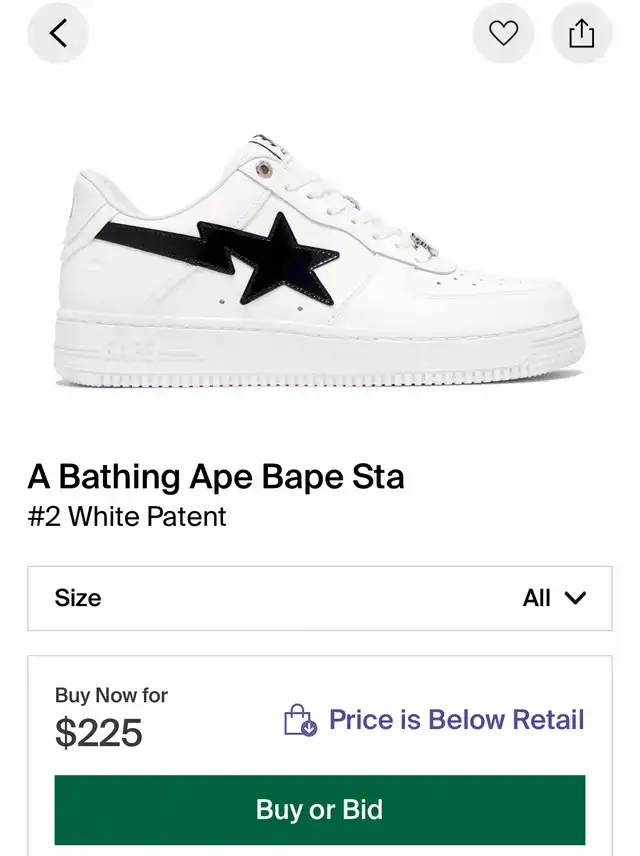Viewport: 640px width, 856px height.
Task: Go back using the left arrow icon
Action: [x=58, y=33]
